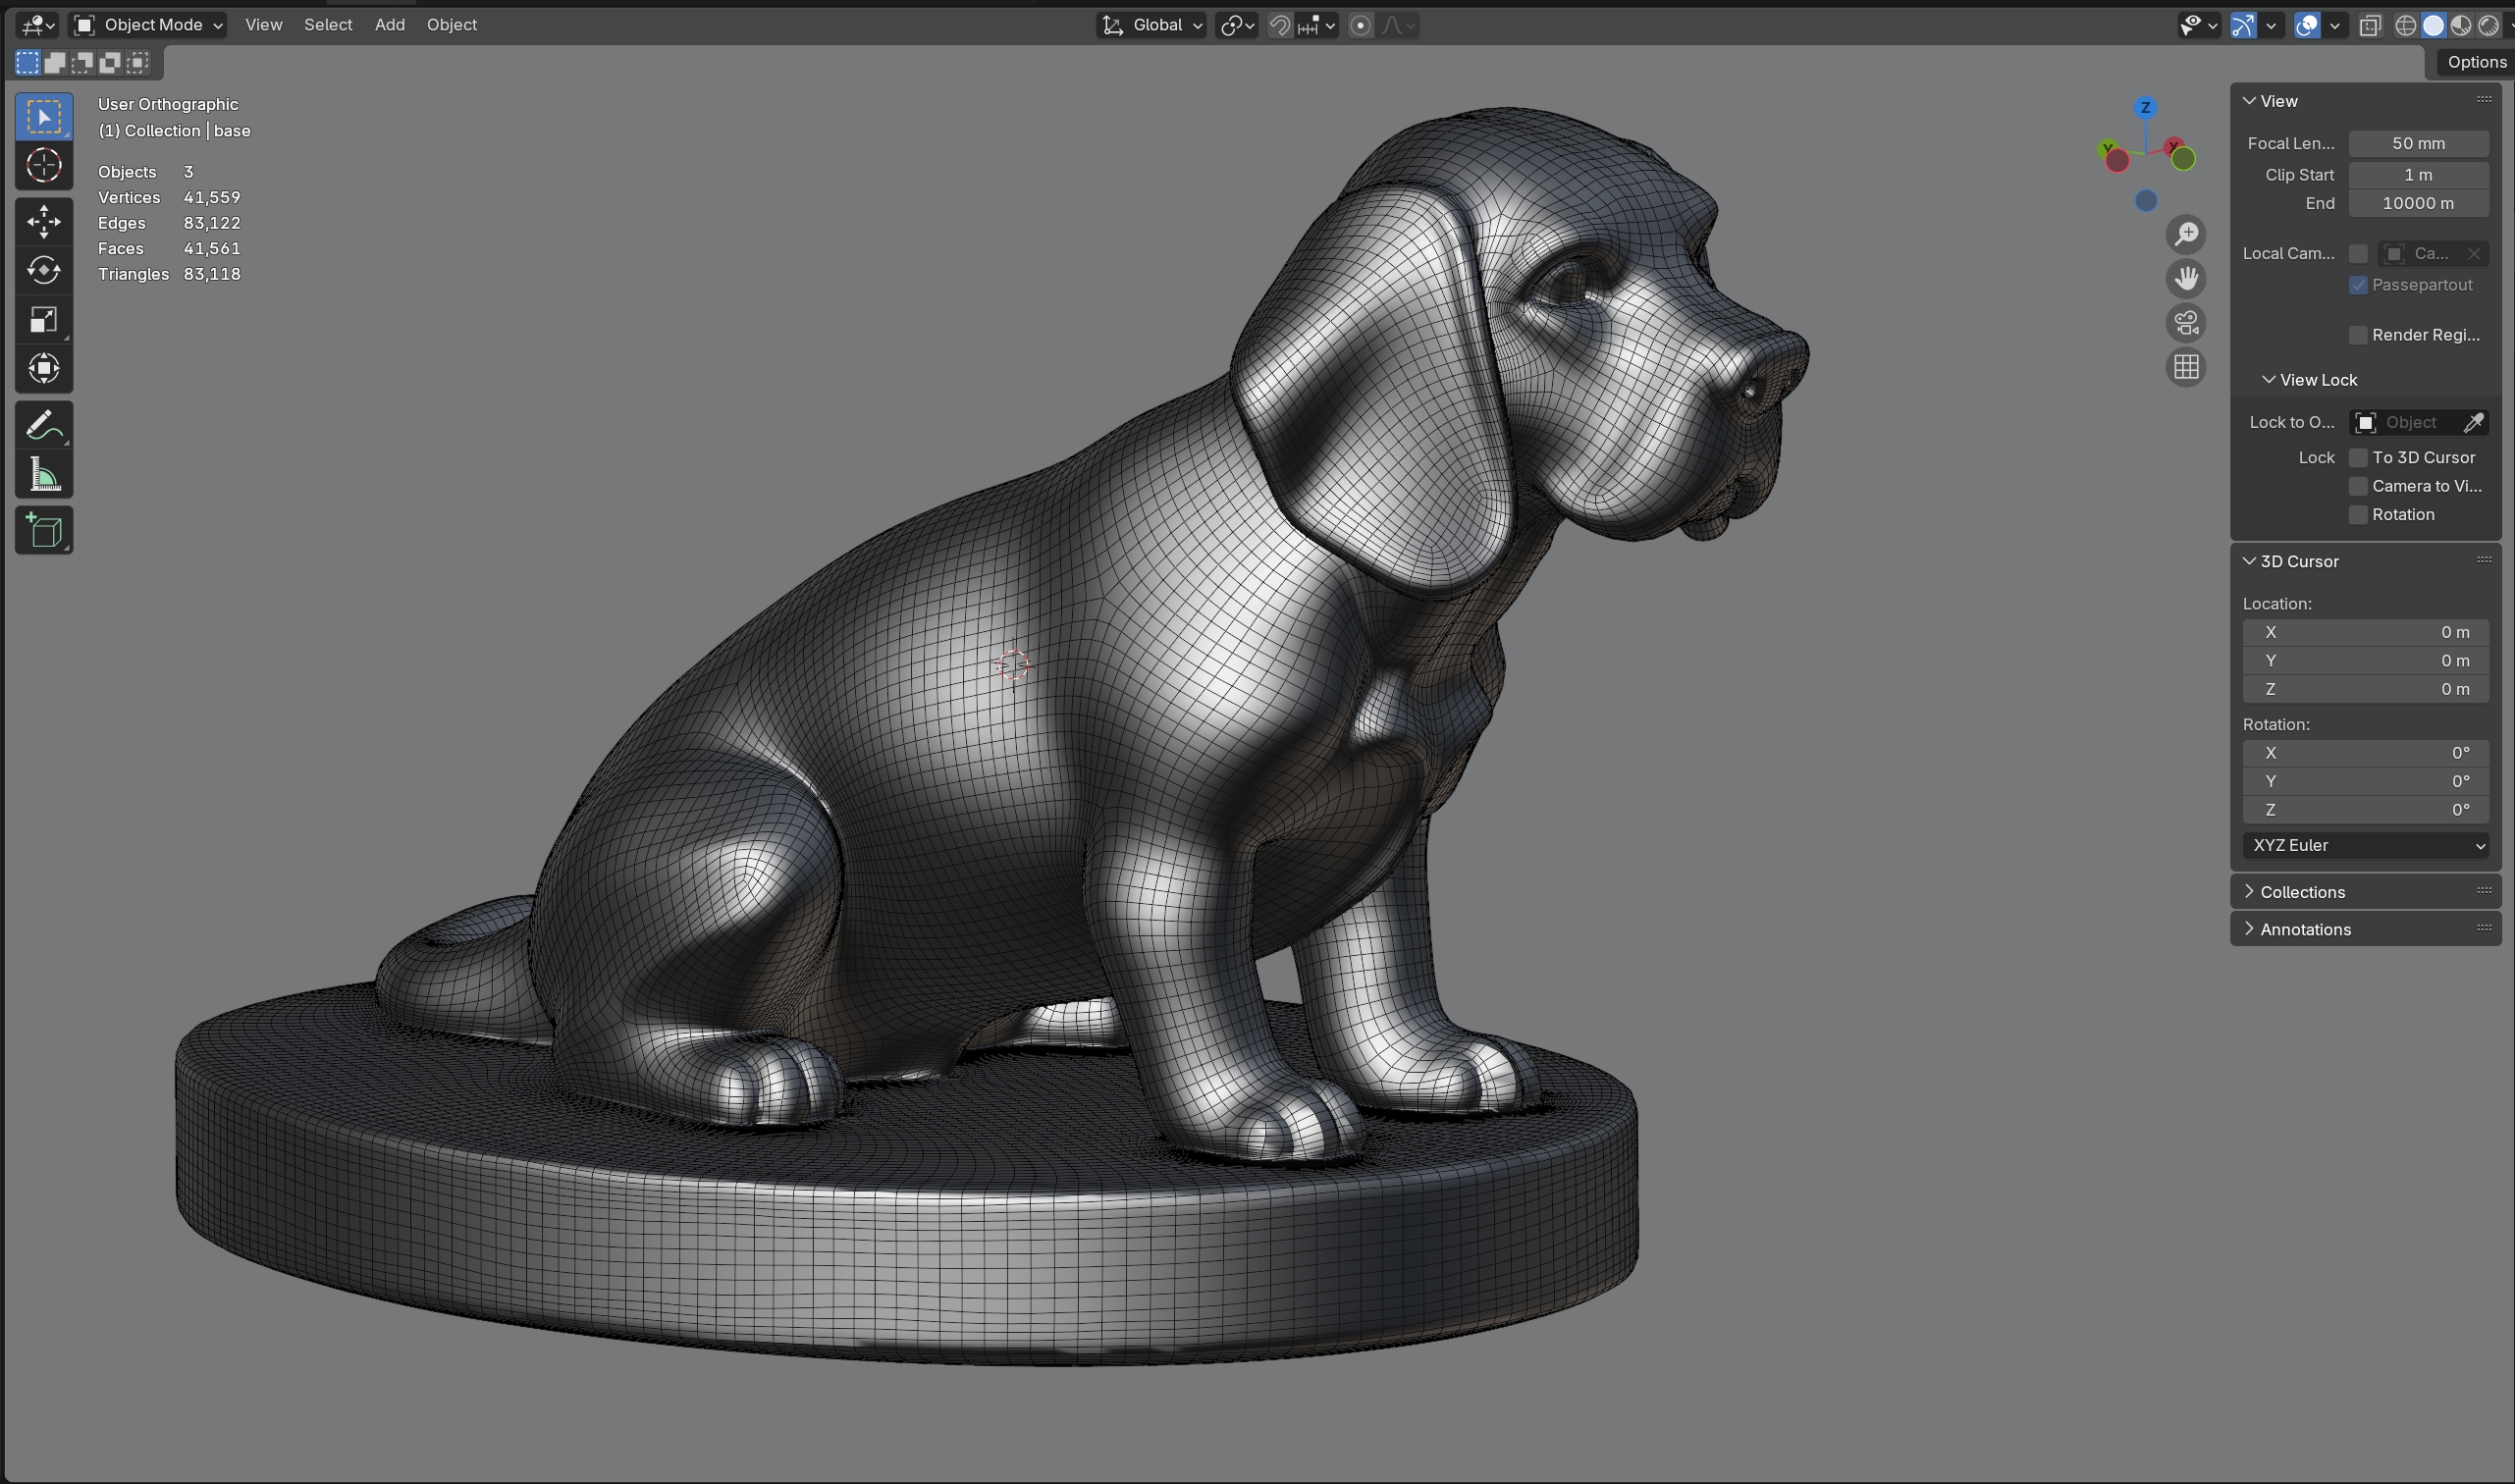Screen dimensions: 2515x1484
Task: Activate the Annotate pencil tool
Action: [x=44, y=426]
